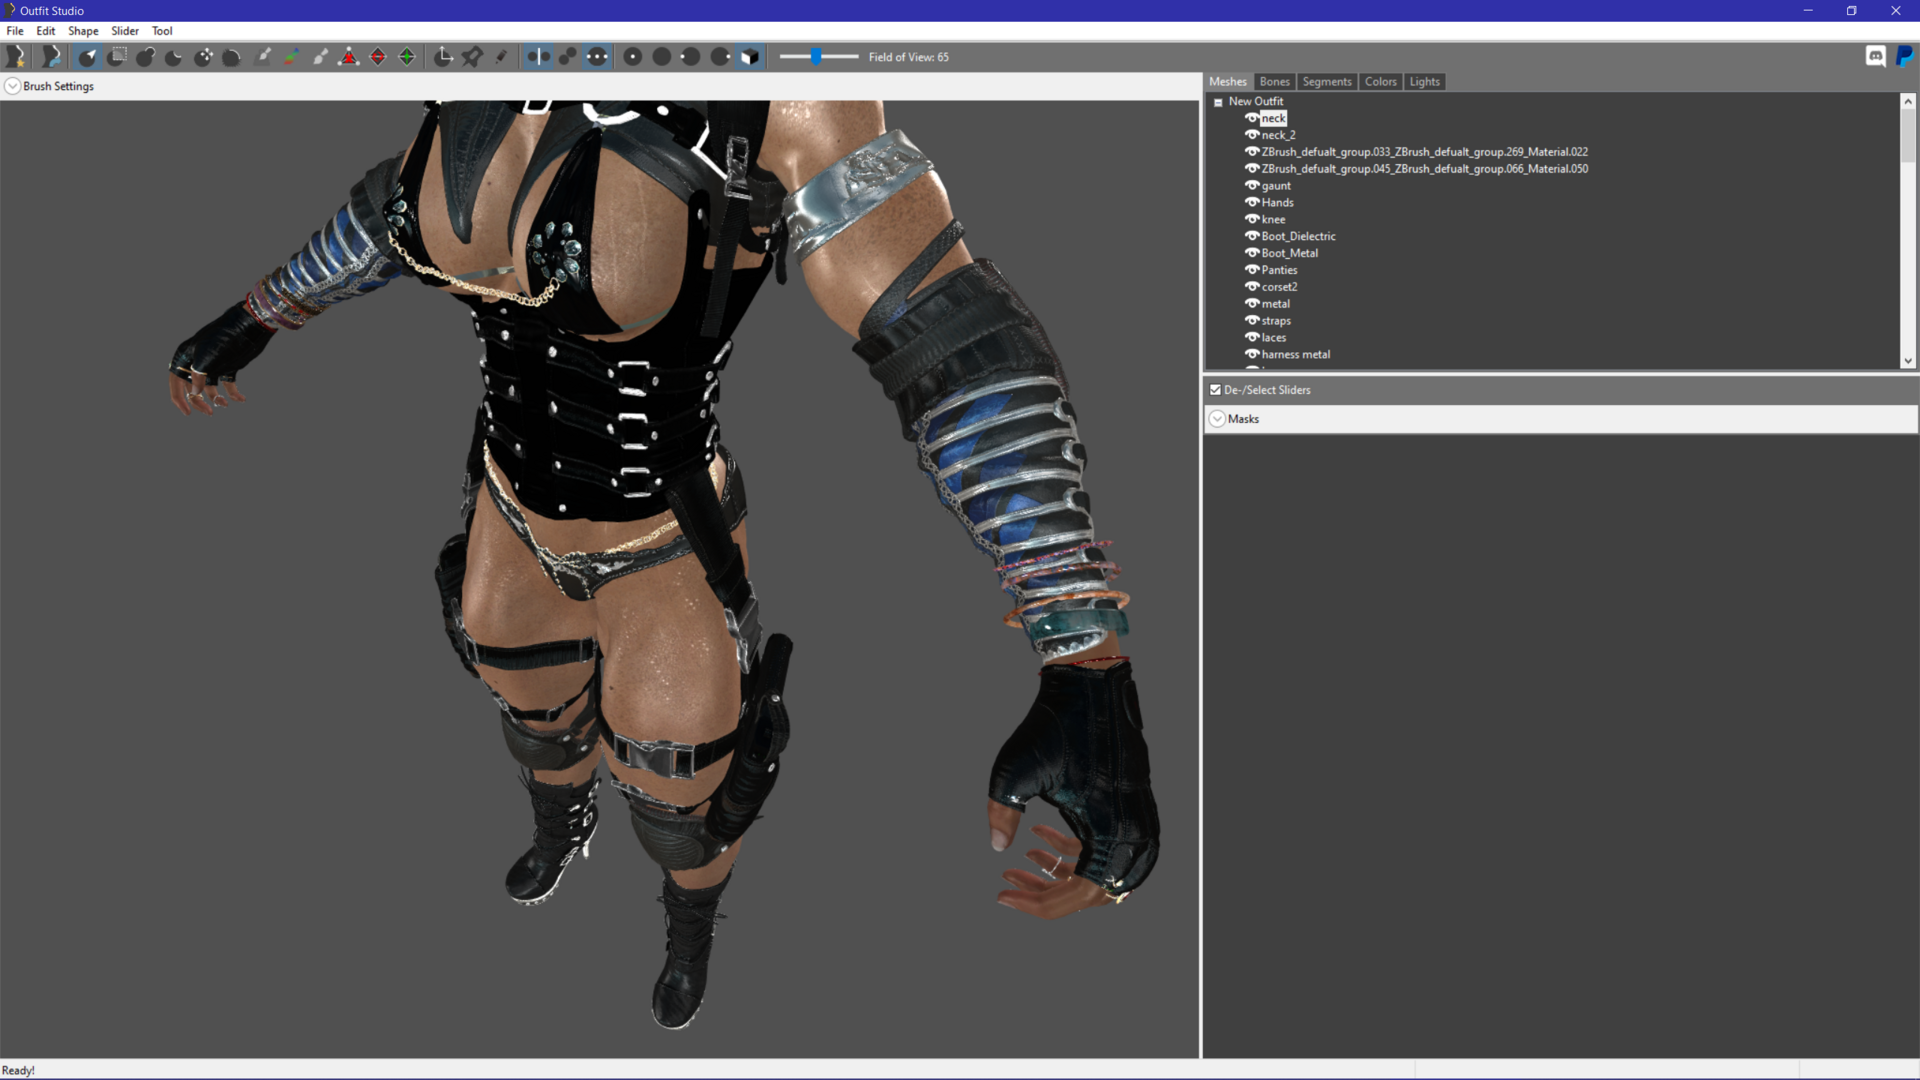Expand the Masks section

click(1217, 419)
